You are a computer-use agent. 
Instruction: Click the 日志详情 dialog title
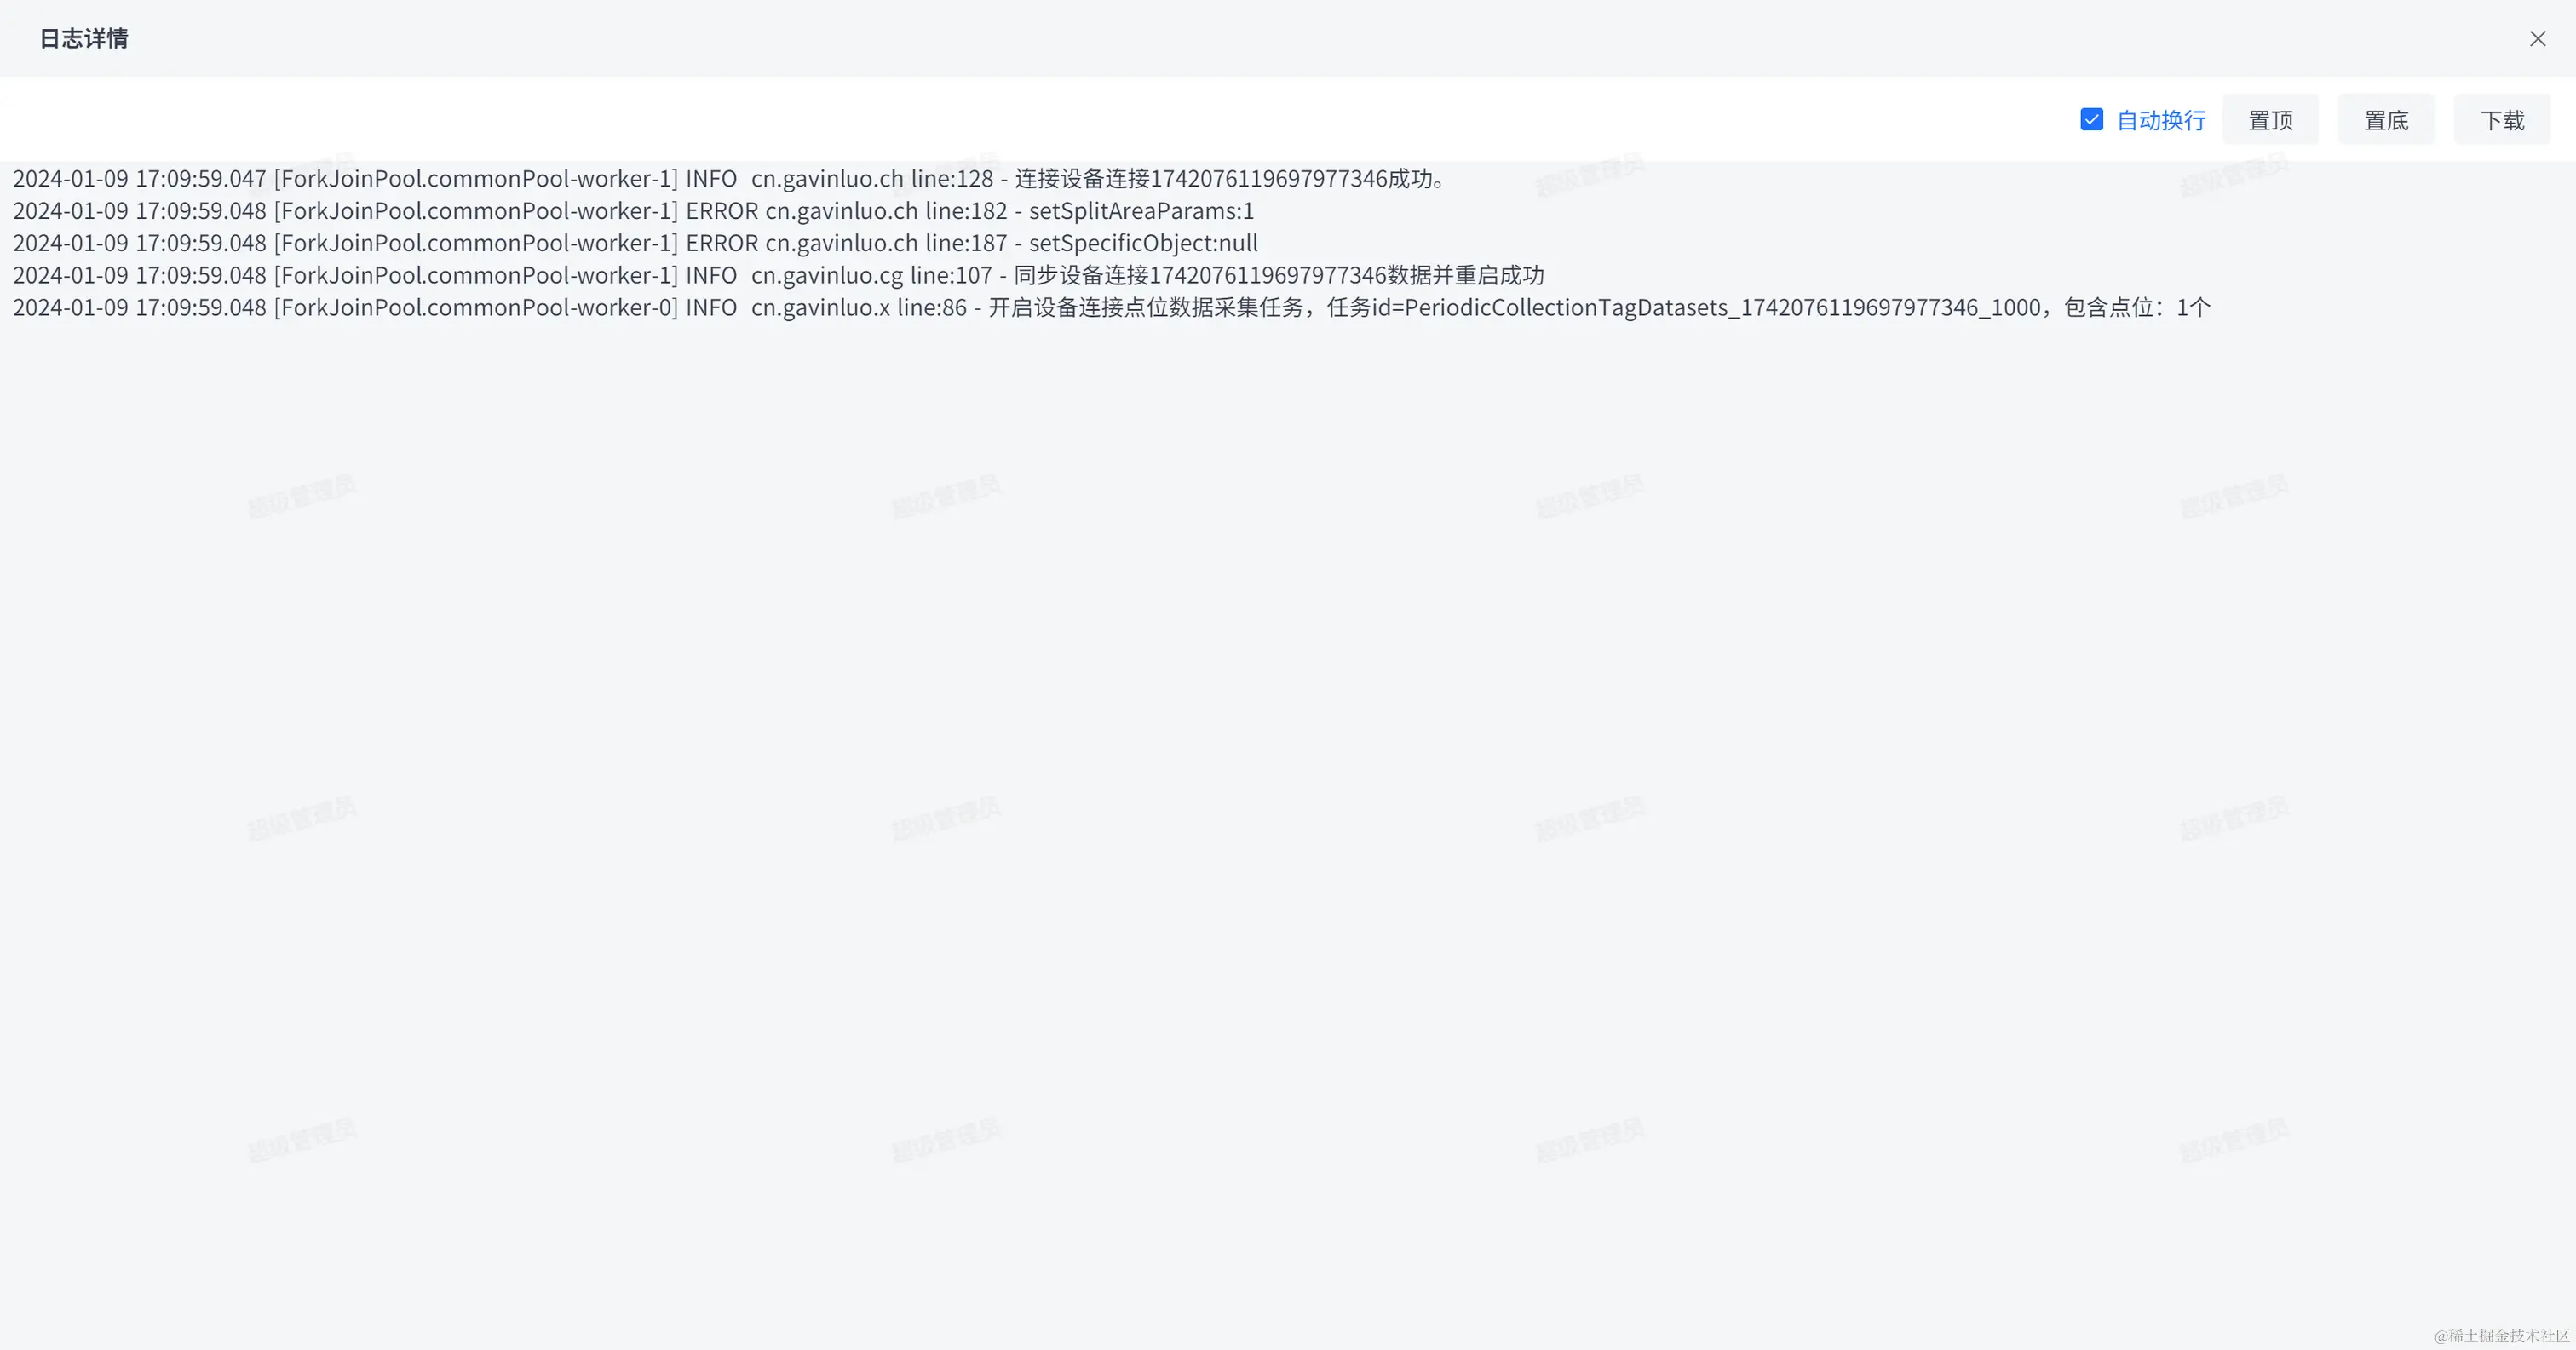(x=84, y=39)
